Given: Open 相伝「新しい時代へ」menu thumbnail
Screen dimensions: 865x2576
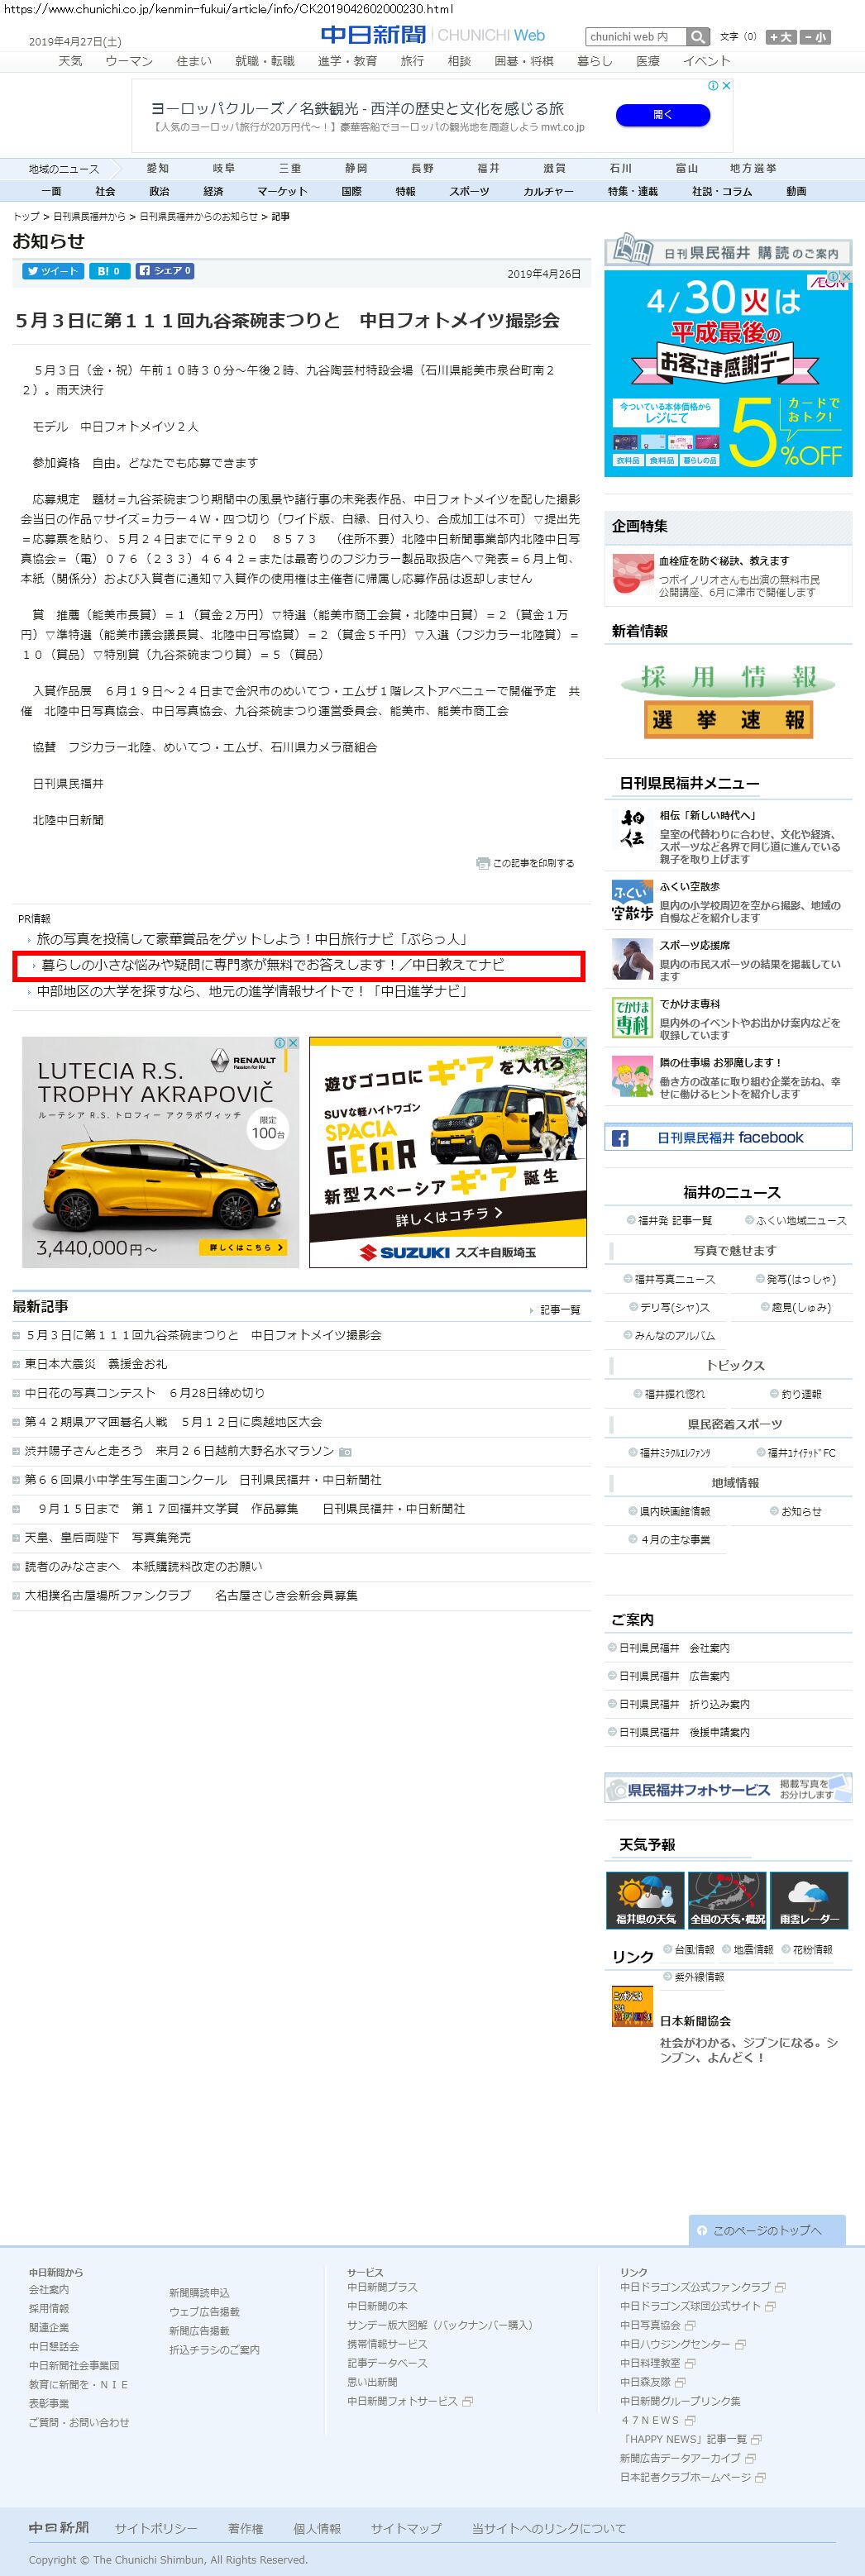Looking at the screenshot, I should (632, 829).
